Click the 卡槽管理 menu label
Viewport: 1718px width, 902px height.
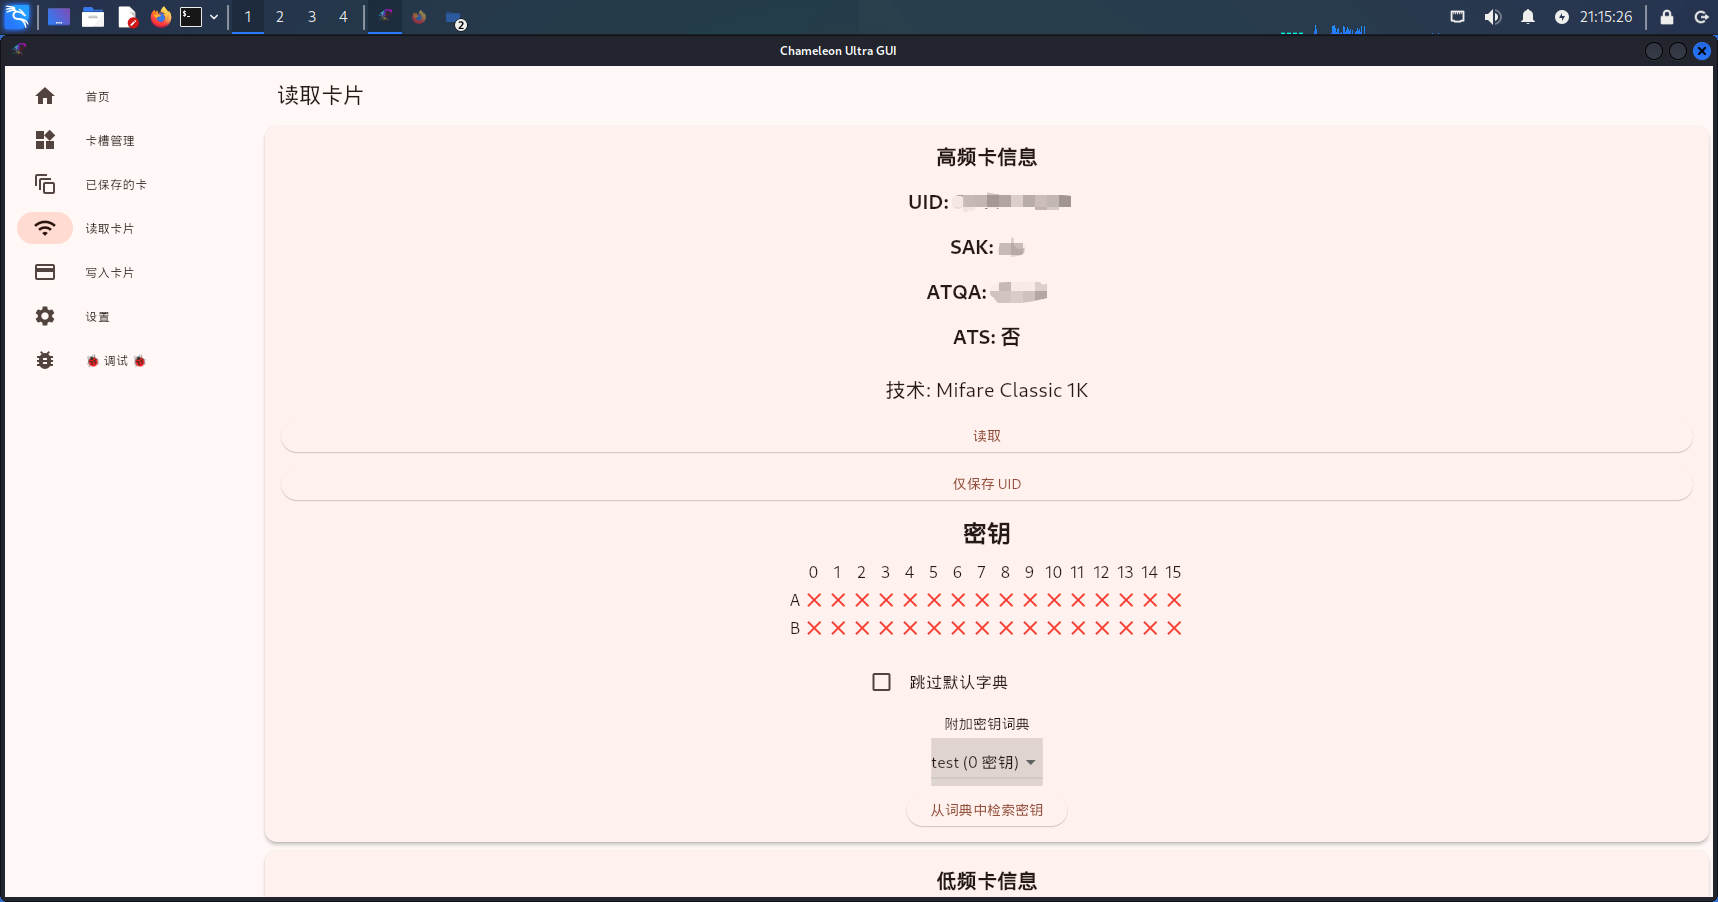pos(110,141)
